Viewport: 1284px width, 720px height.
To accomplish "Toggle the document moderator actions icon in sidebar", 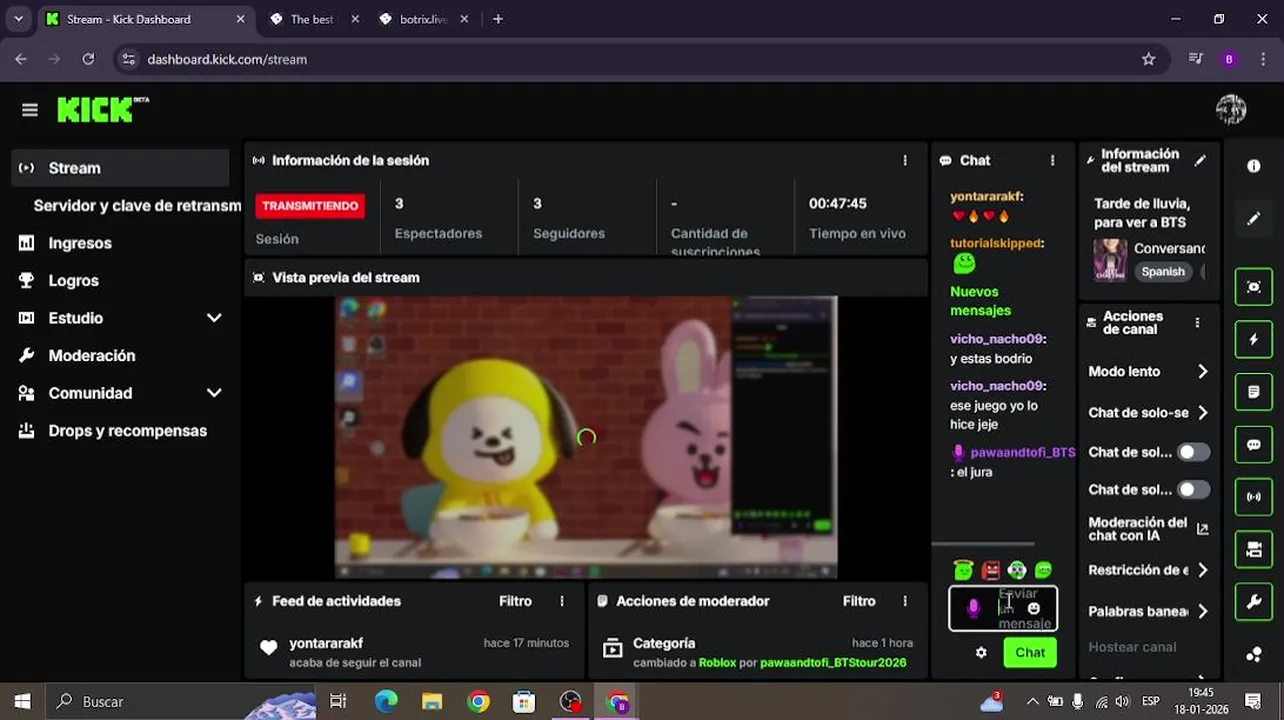I will pos(1254,392).
